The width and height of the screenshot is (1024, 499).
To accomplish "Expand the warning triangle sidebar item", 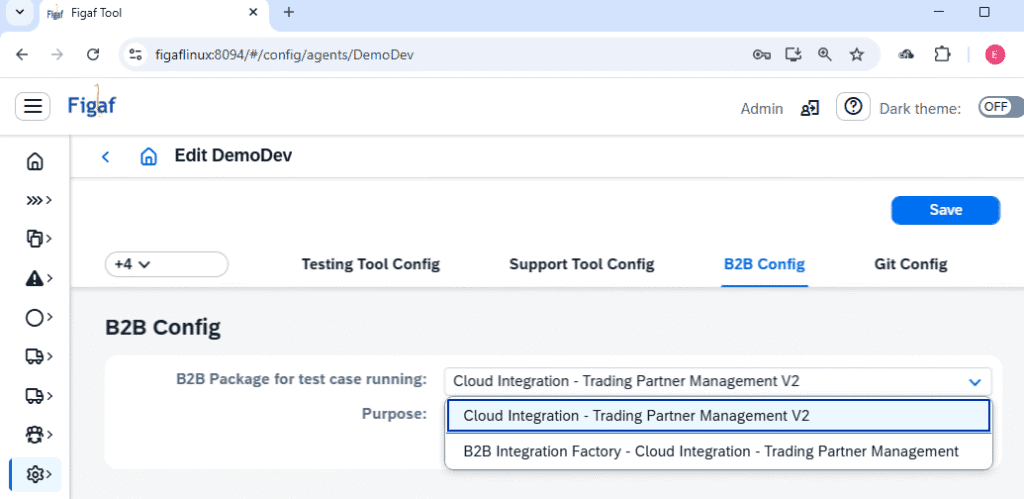I will (x=39, y=279).
